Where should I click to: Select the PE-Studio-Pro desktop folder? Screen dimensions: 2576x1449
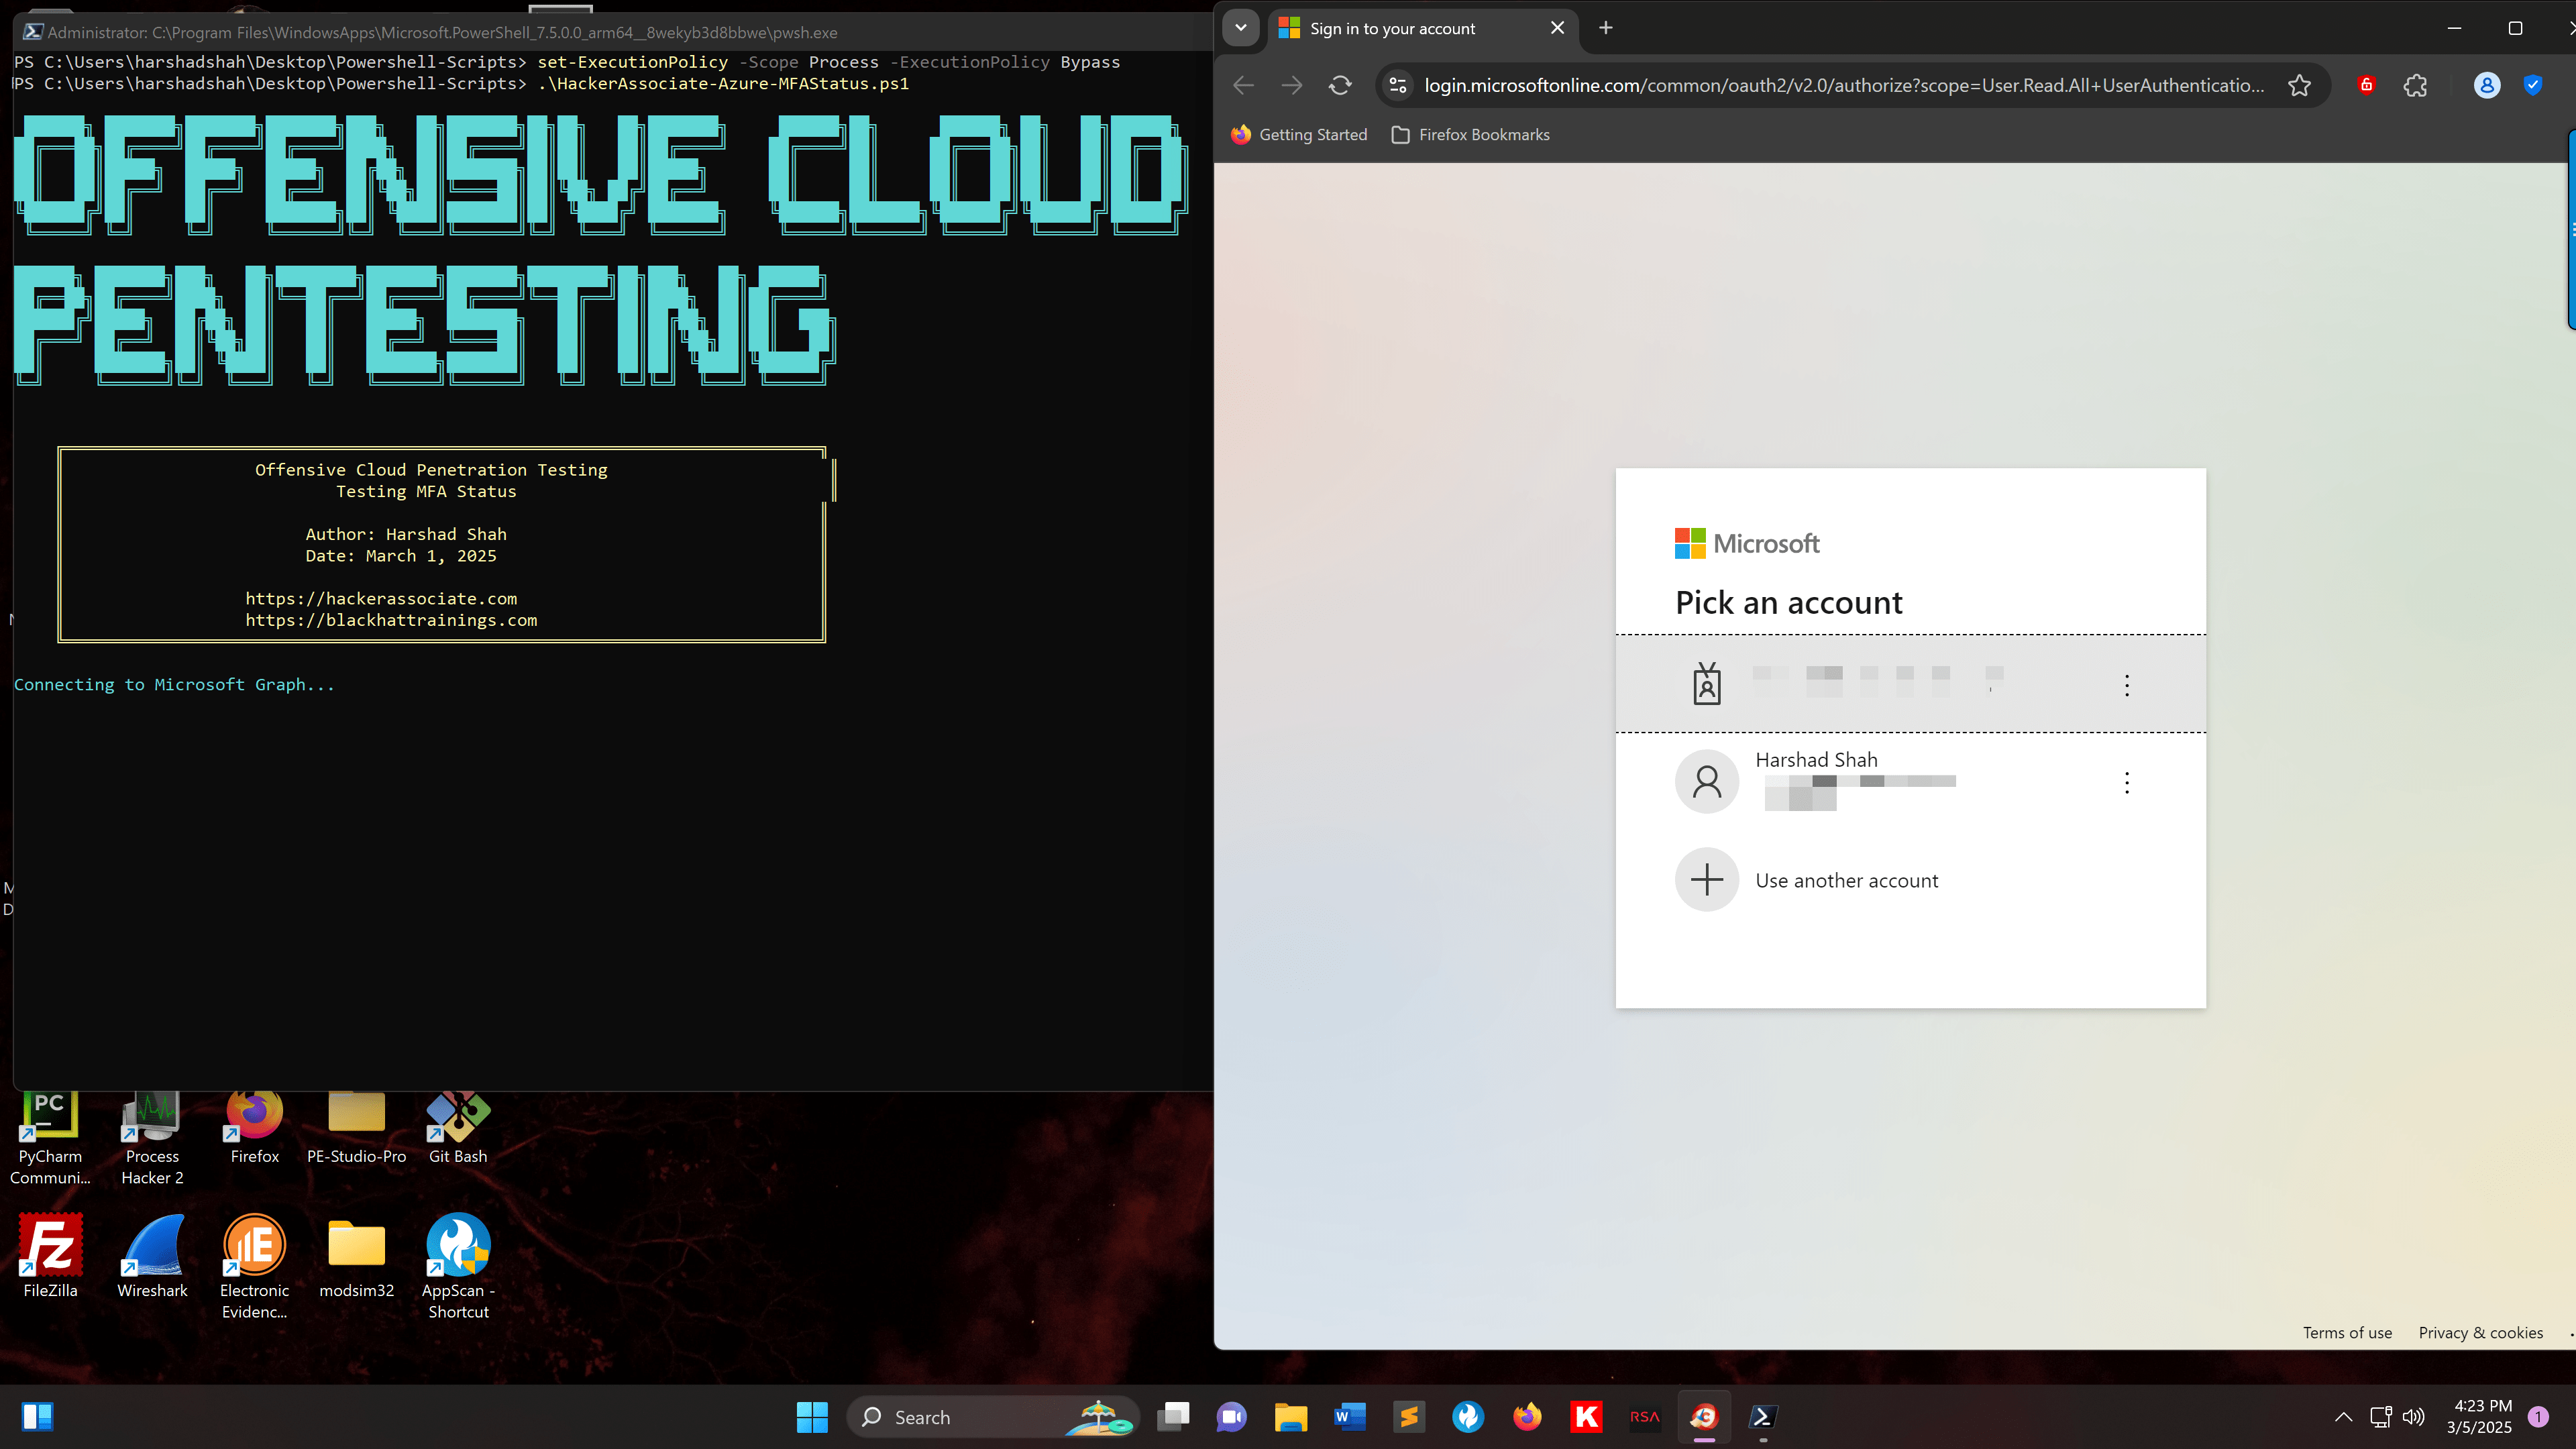(x=357, y=1127)
